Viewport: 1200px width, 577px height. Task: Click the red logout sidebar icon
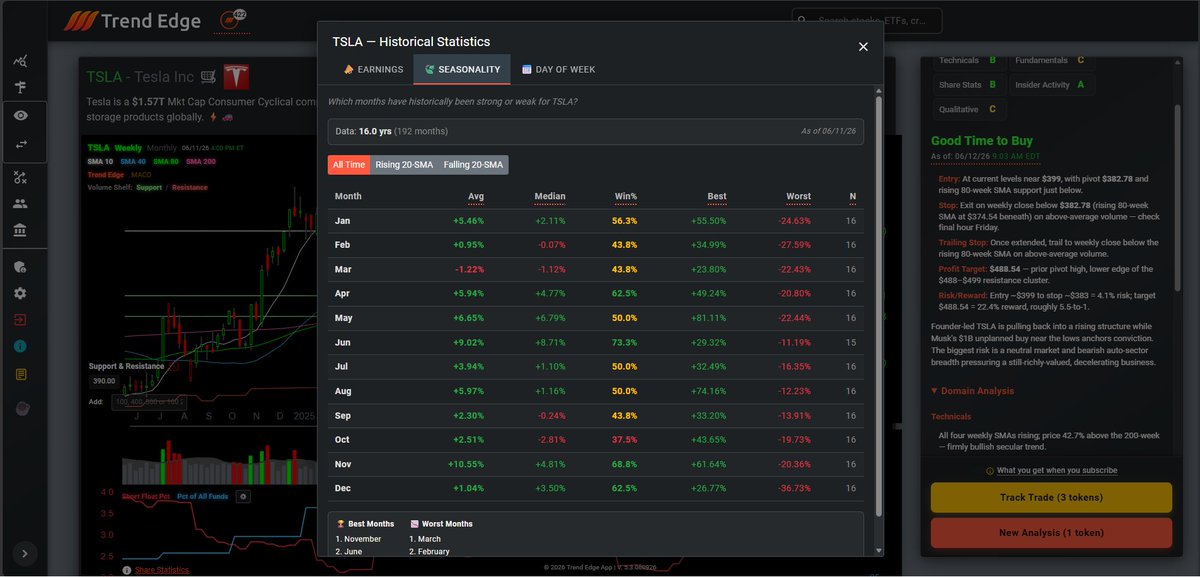pos(20,321)
